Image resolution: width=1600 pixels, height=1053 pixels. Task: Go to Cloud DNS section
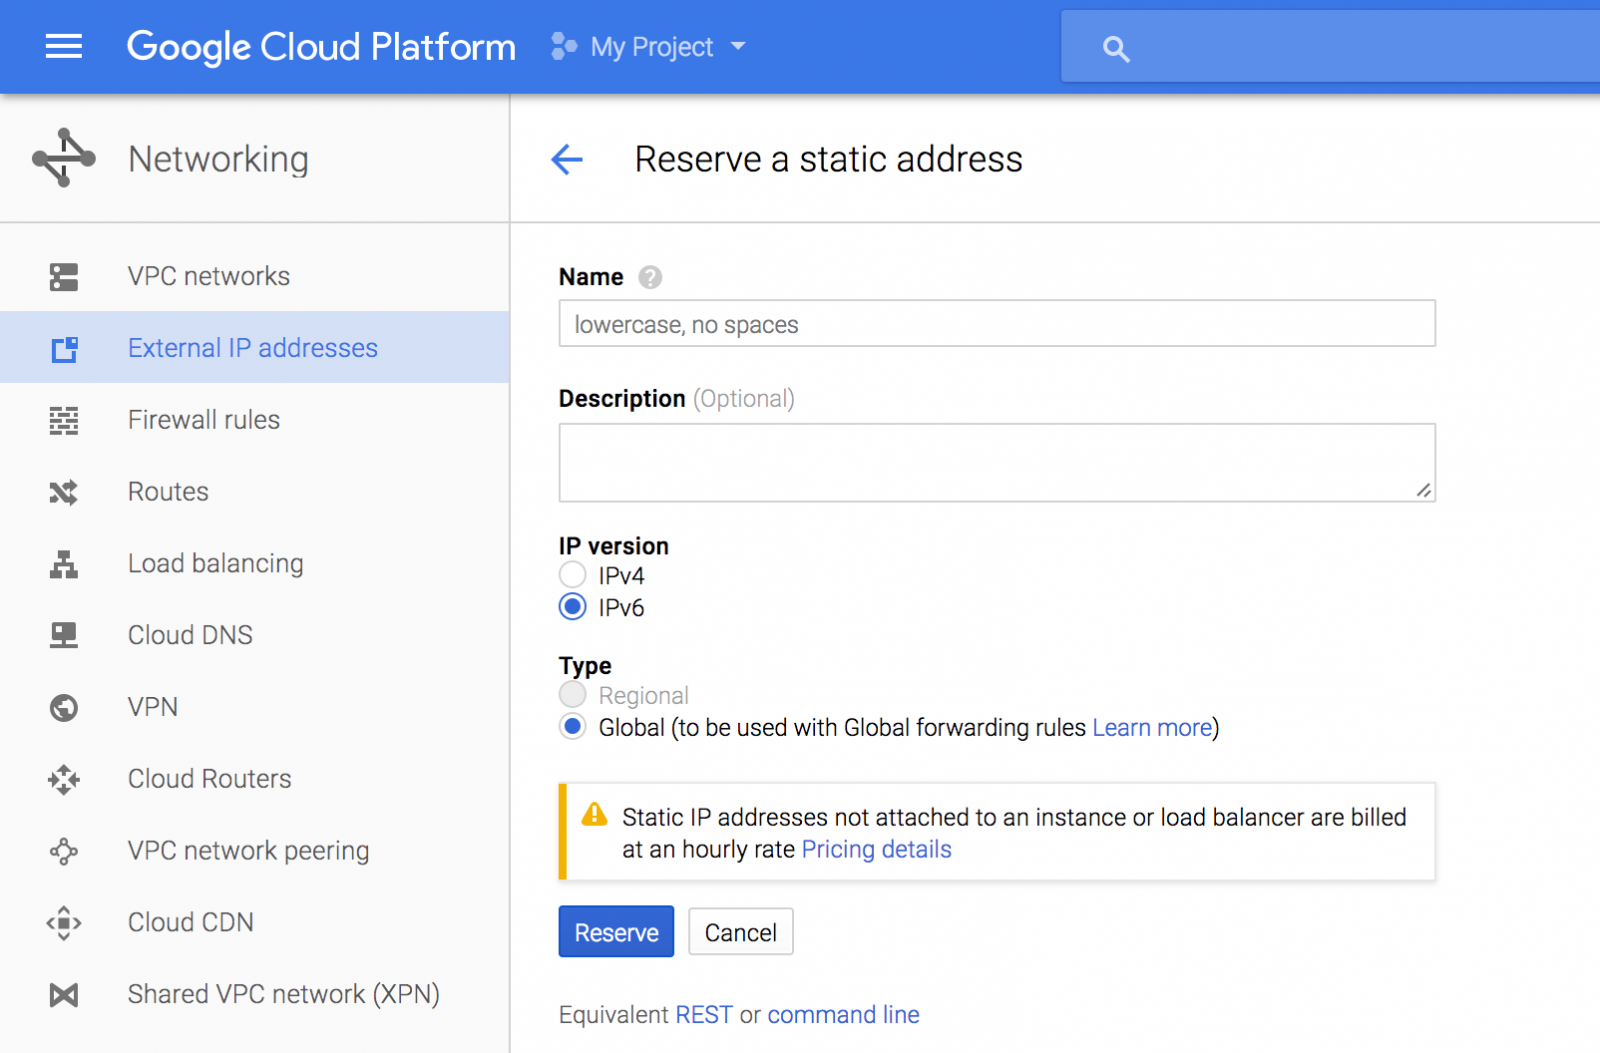click(190, 635)
